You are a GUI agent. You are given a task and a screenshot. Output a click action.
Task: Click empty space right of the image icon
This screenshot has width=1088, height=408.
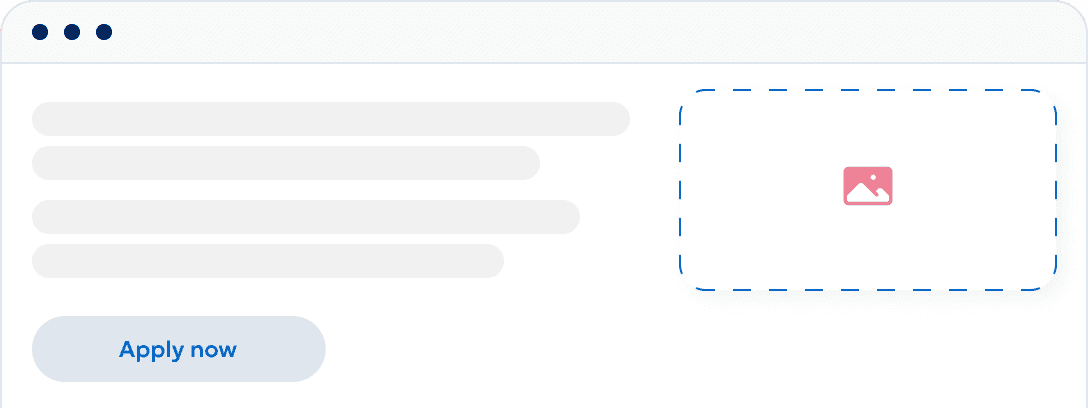pos(975,188)
